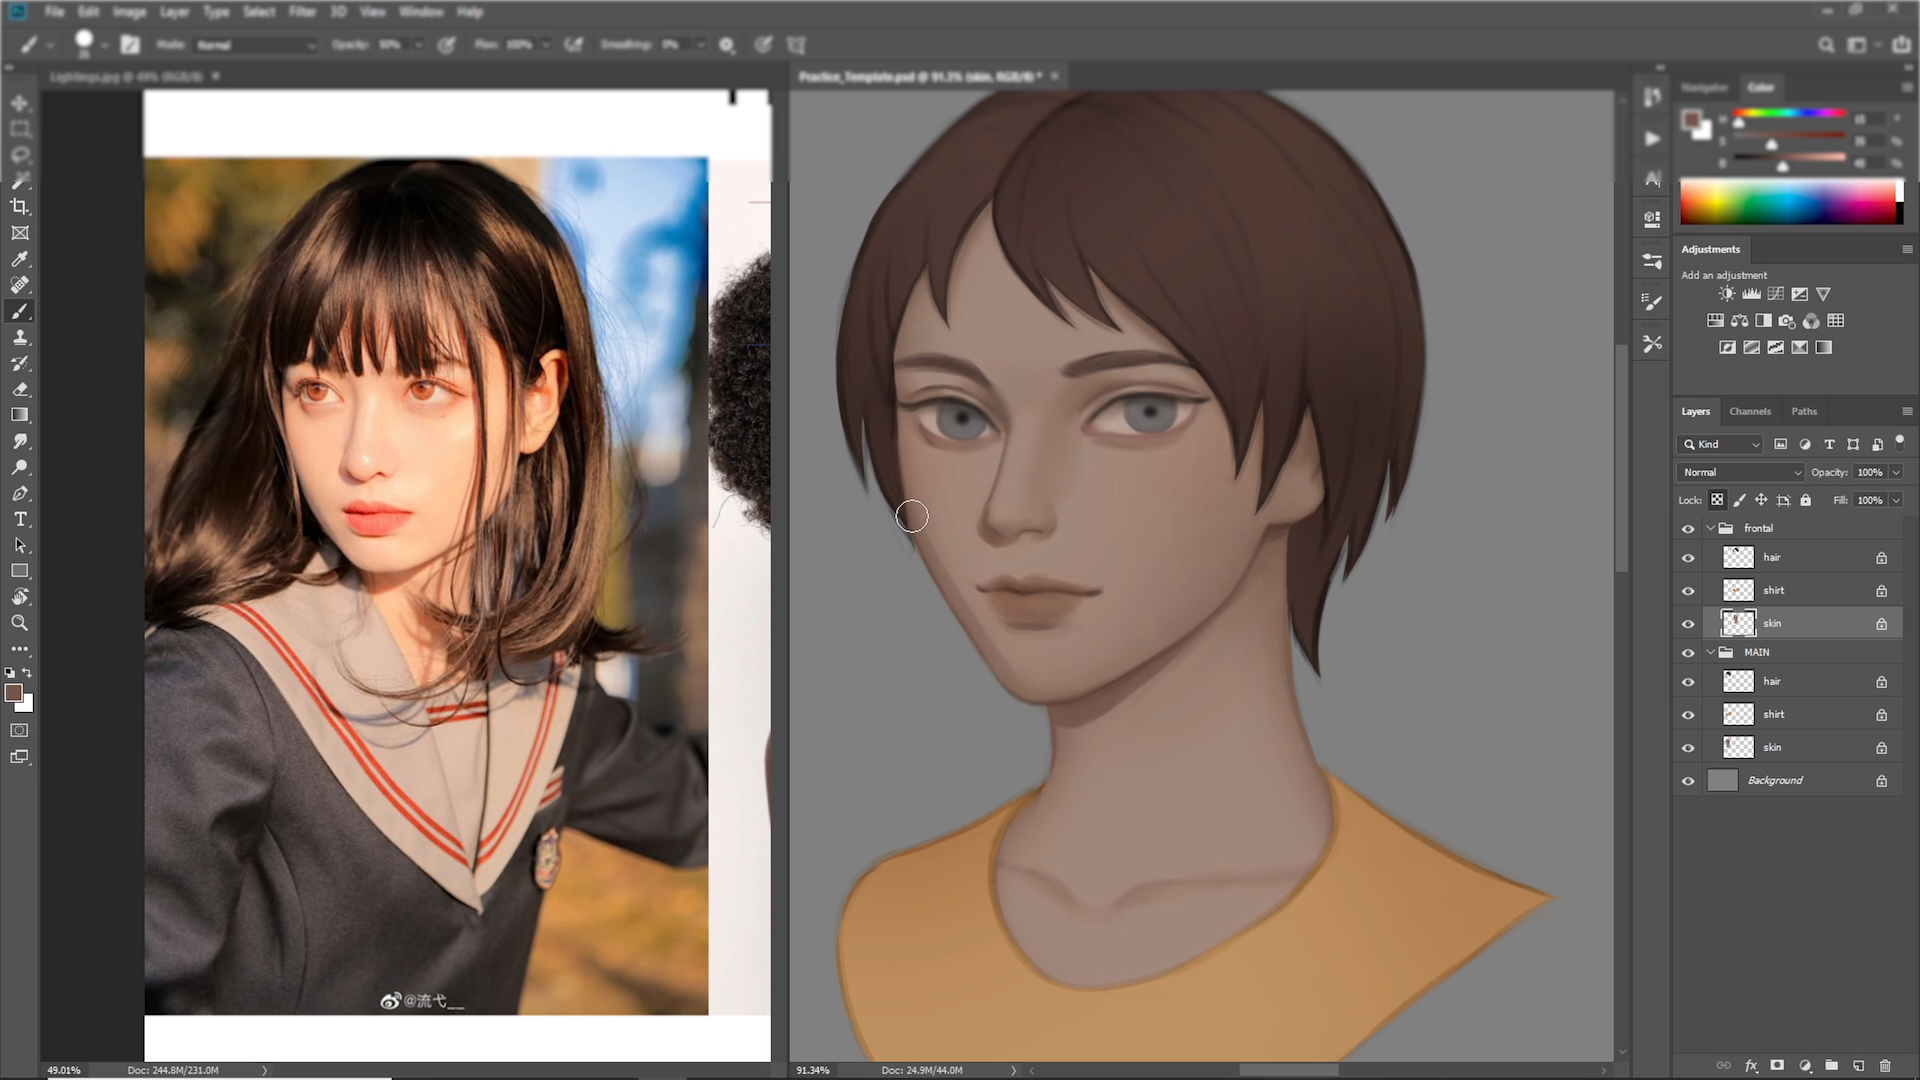The width and height of the screenshot is (1920, 1080).
Task: Hide the MAIN shirt layer
Action: pos(1688,715)
